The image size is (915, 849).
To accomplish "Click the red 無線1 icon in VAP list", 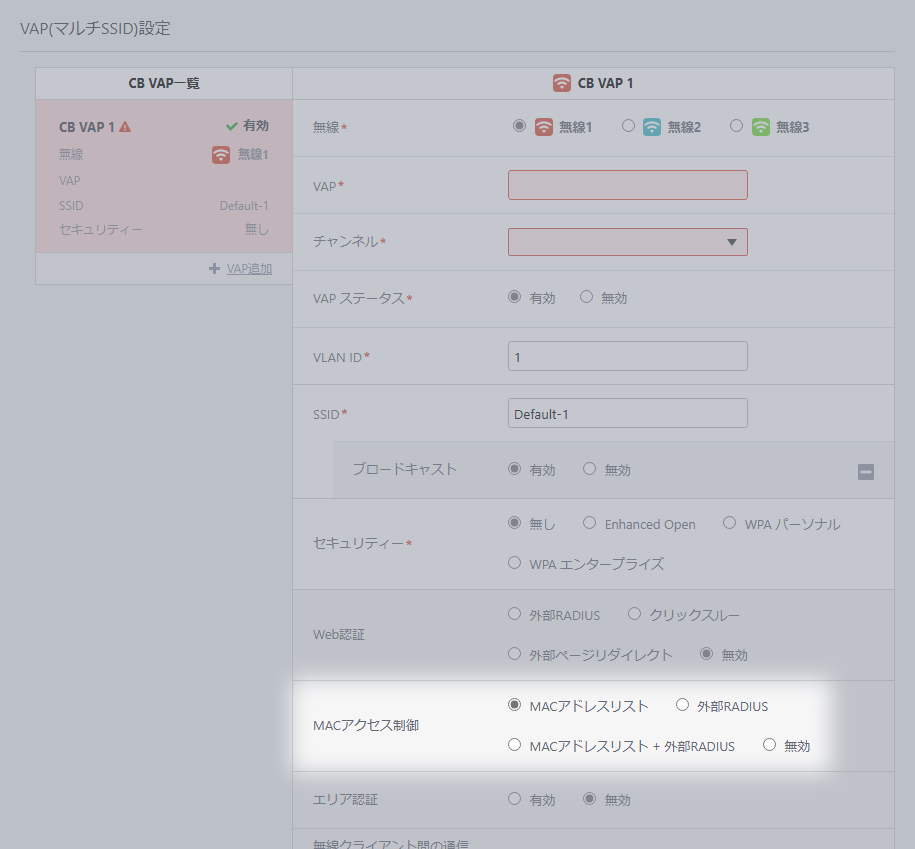I will coord(221,154).
